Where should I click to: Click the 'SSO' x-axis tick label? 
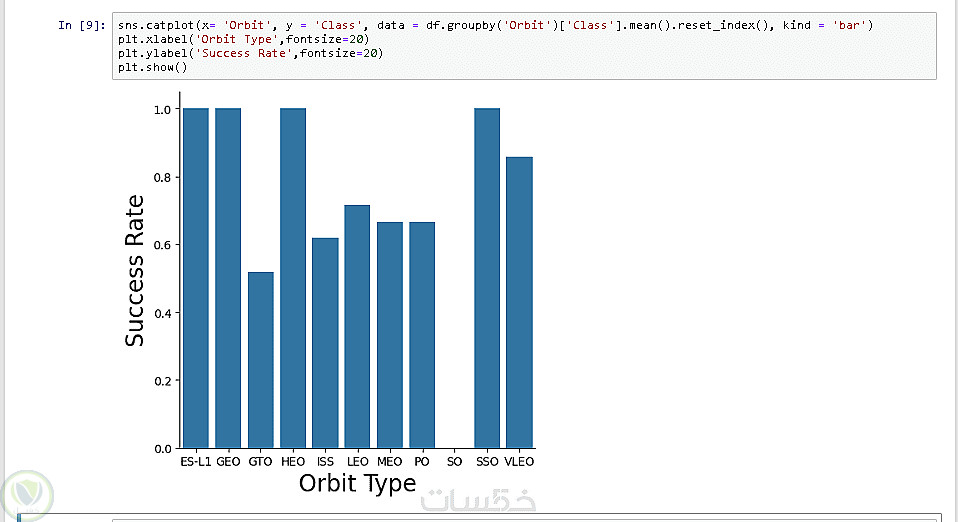point(487,461)
